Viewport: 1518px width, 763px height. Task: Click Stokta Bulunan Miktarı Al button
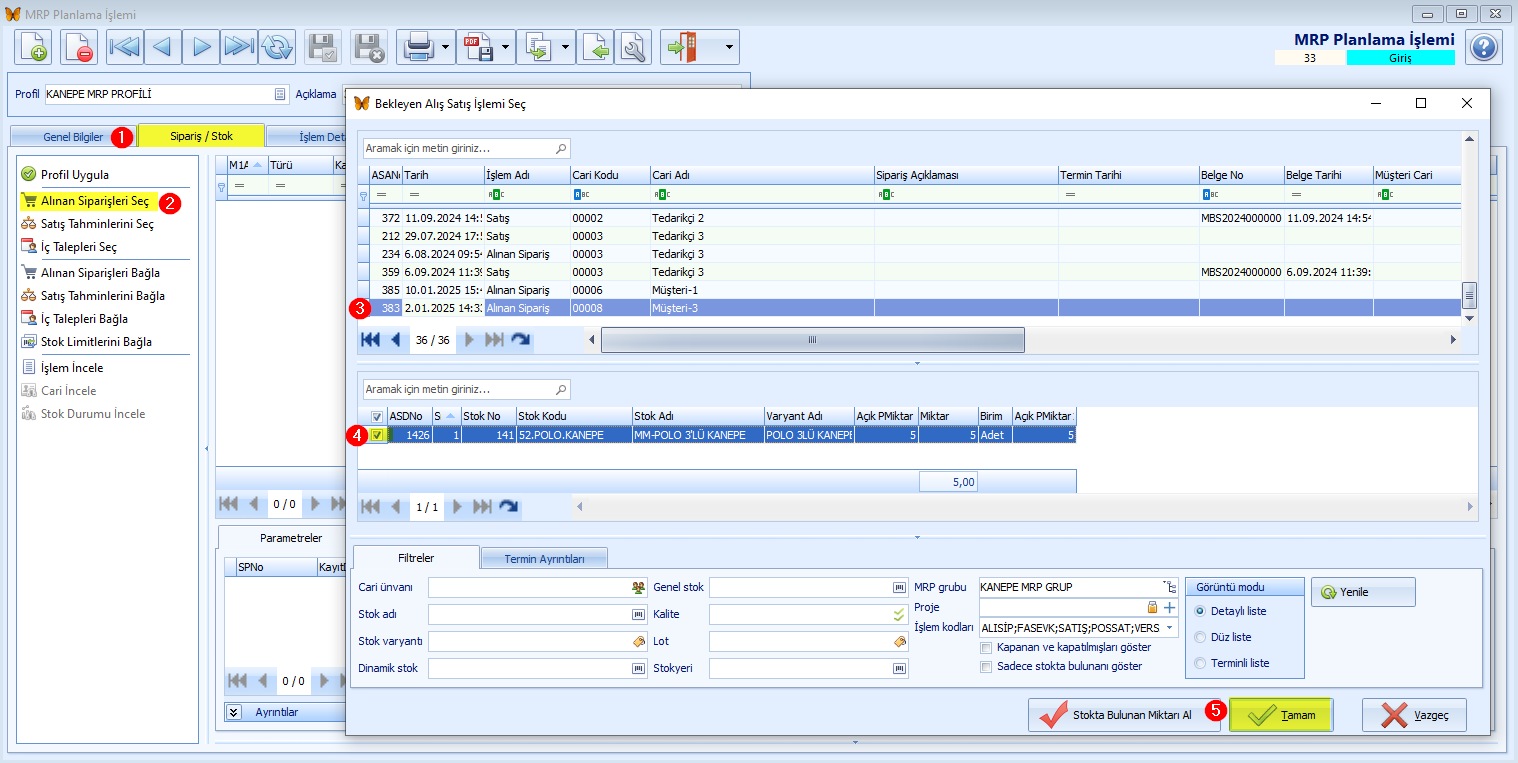pos(1124,715)
